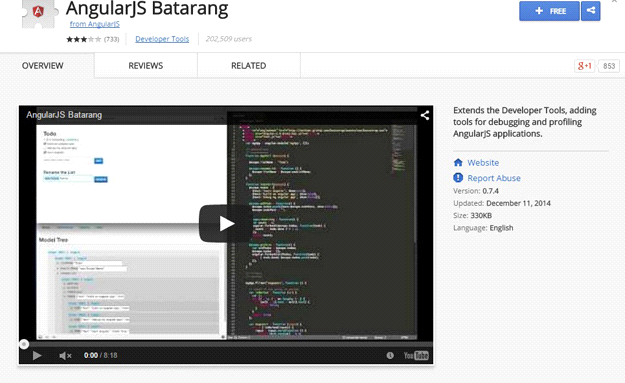Click the Google +1 button
The image size is (625, 383).
tap(584, 66)
